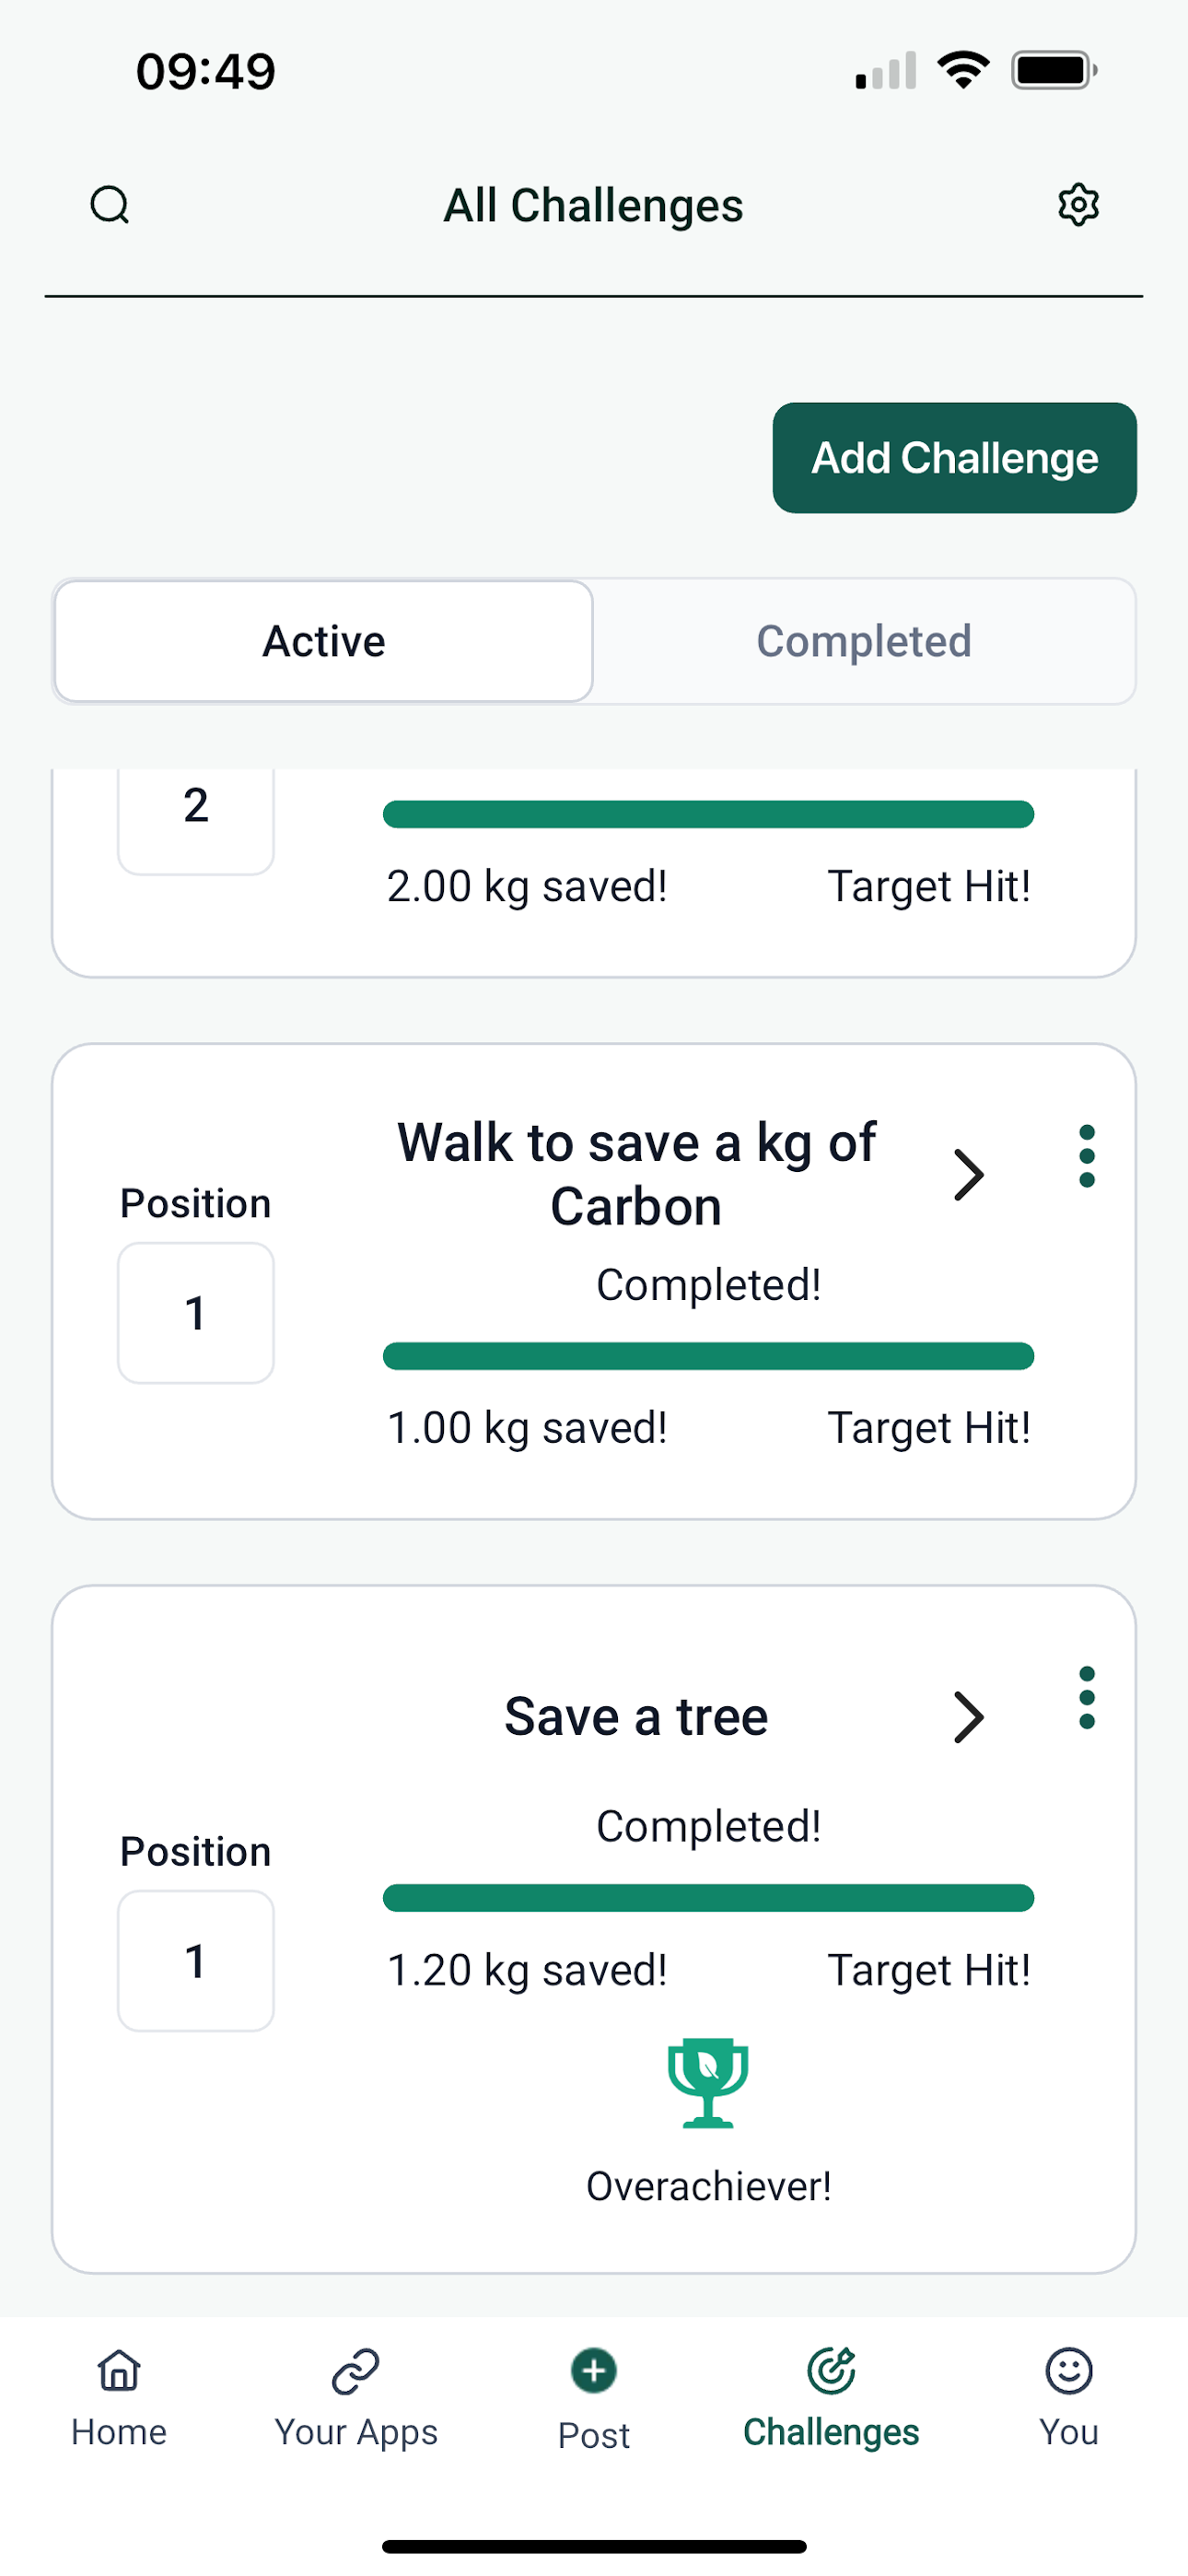Open three-dot menu for Save a tree

(1087, 1698)
